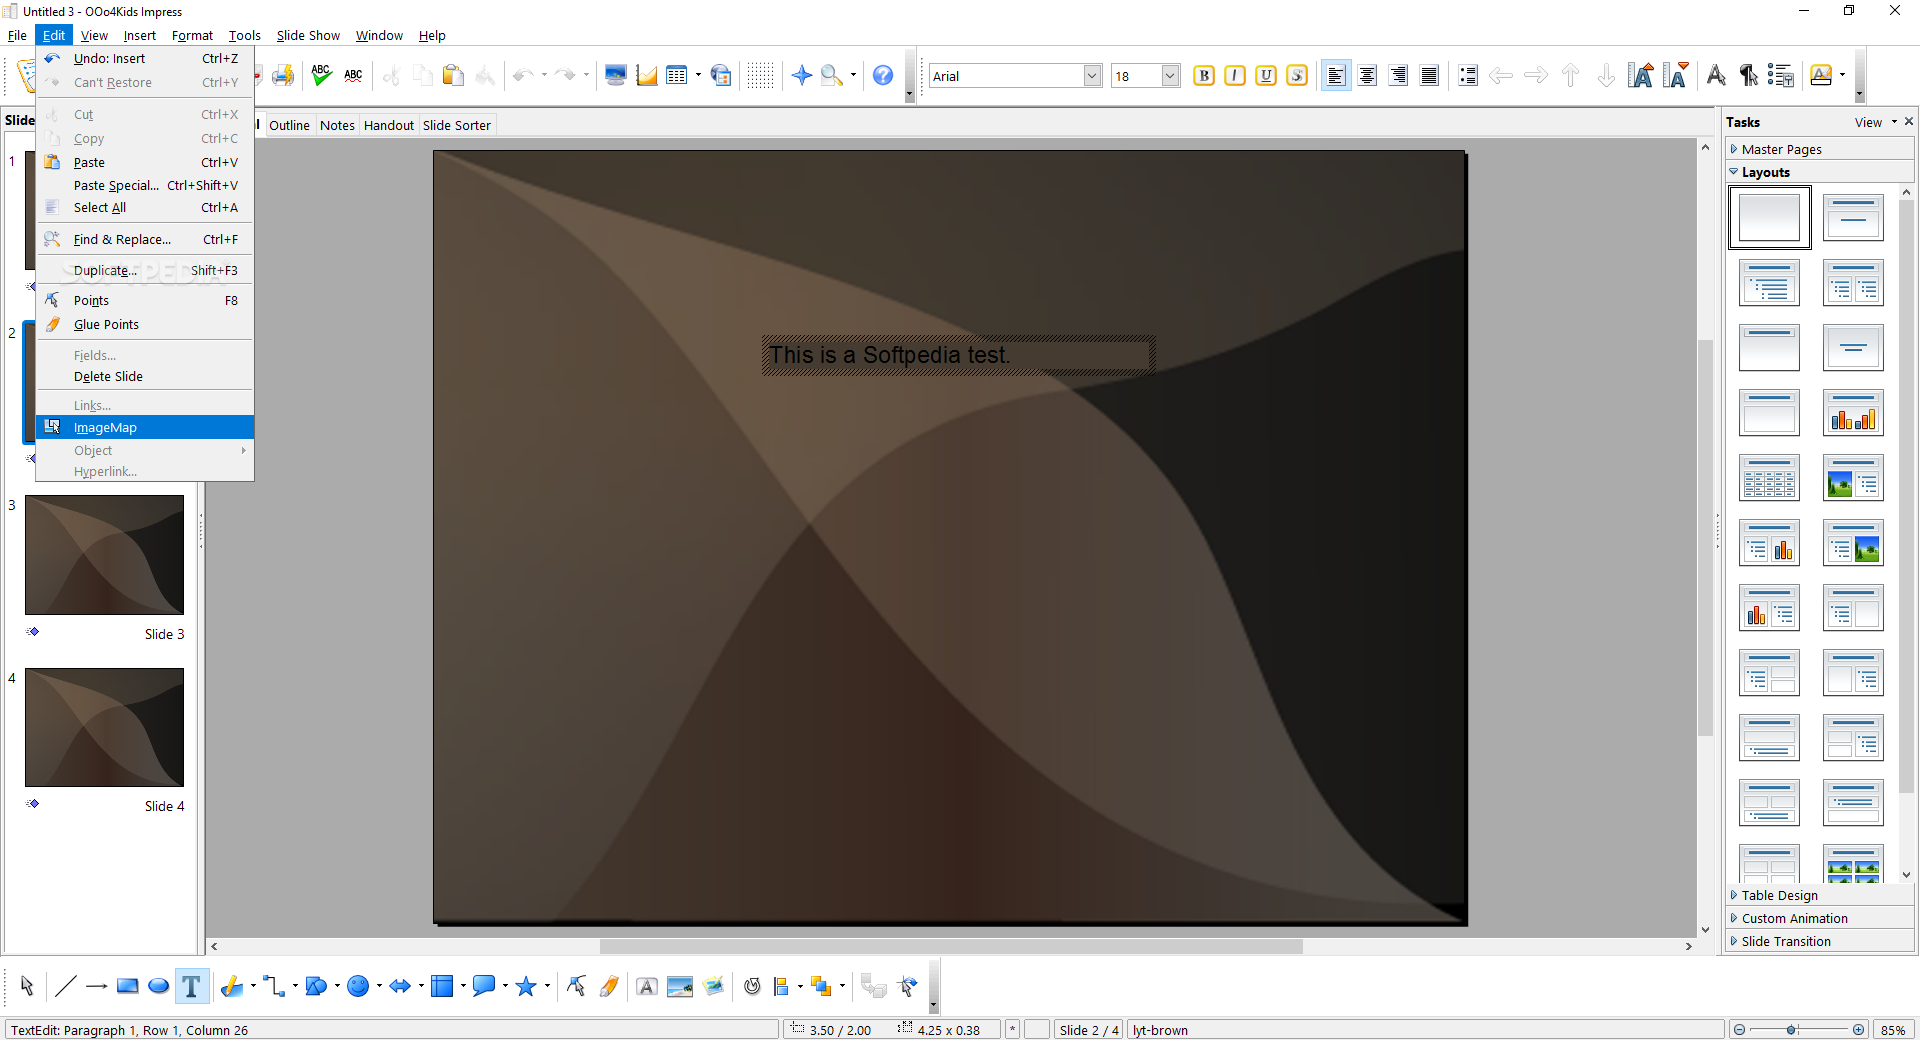The height and width of the screenshot is (1040, 1920).
Task: Open the font size dropdown
Action: 1170,75
